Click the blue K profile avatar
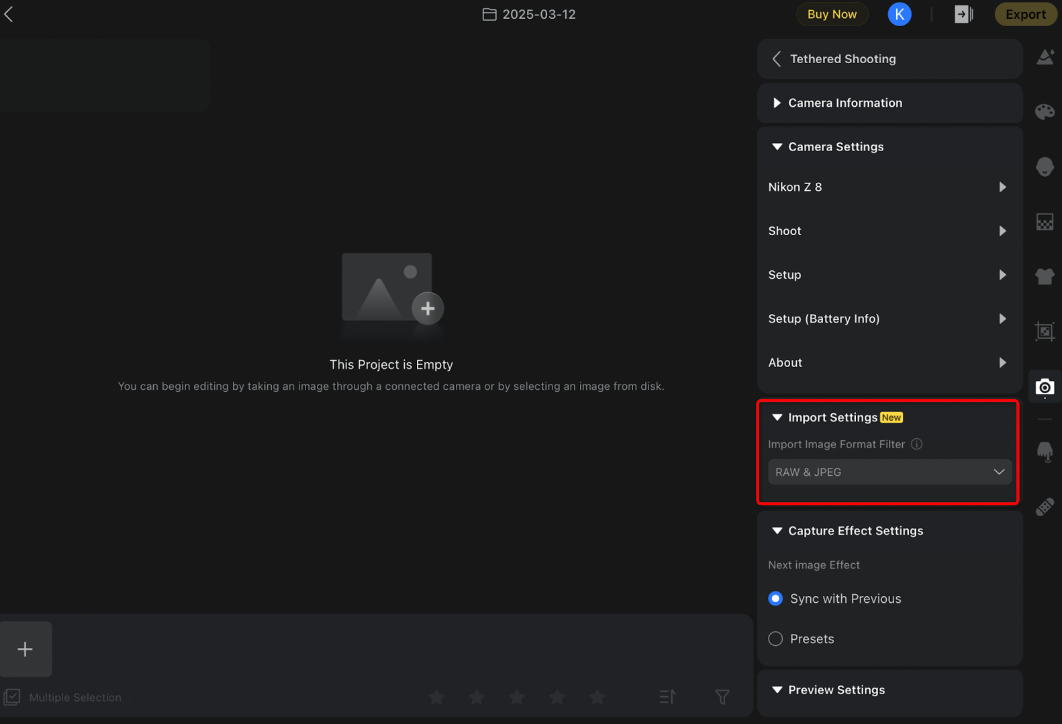This screenshot has height=724, width=1062. coord(899,14)
